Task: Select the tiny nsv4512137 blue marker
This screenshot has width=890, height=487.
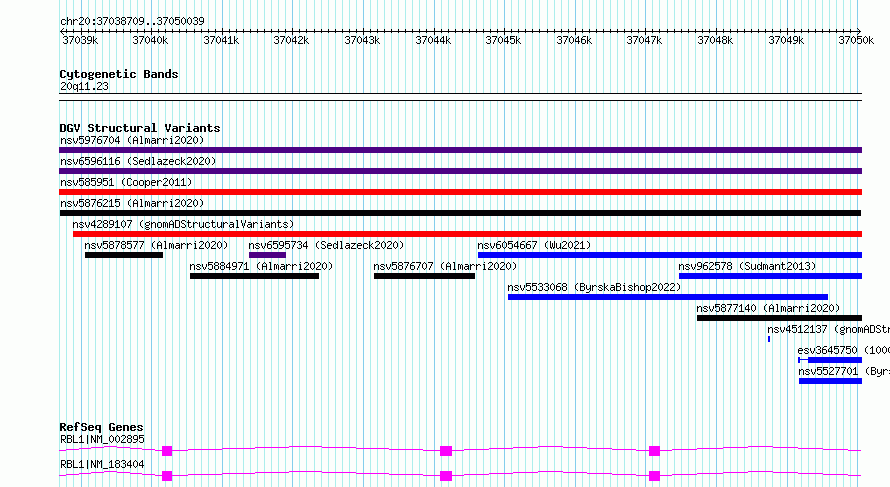Action: click(769, 339)
